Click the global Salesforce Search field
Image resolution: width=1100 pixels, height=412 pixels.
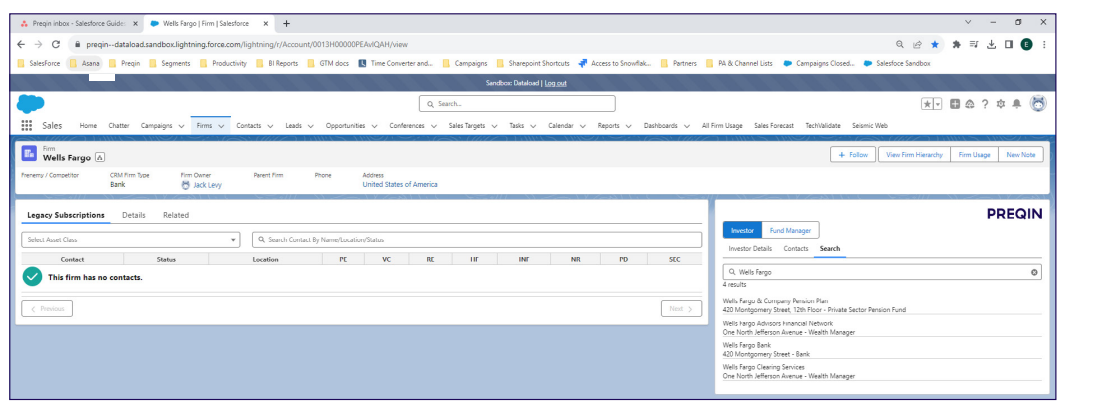517,104
